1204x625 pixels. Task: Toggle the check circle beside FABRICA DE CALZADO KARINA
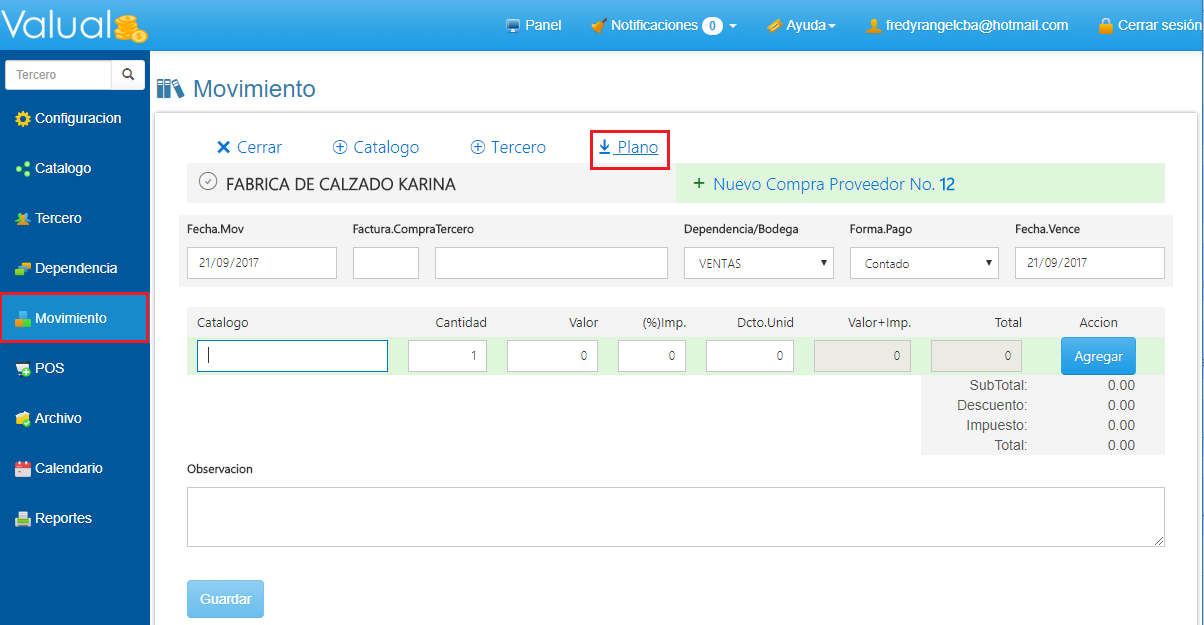(x=208, y=182)
